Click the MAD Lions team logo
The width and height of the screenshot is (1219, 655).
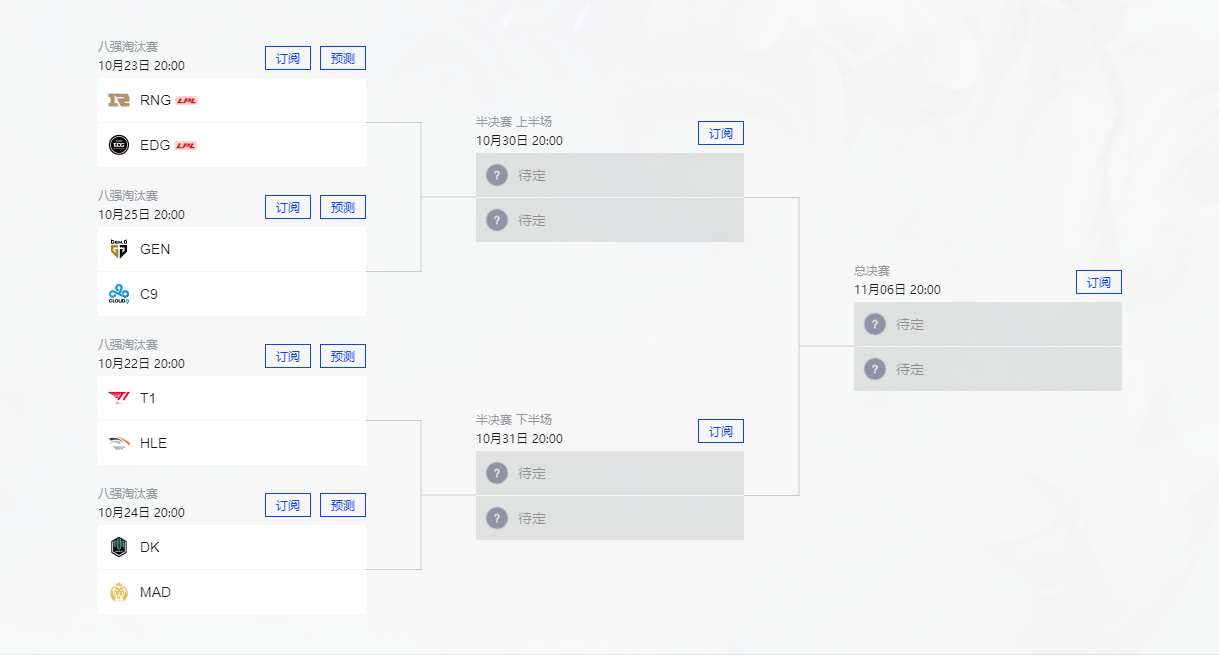pos(119,592)
